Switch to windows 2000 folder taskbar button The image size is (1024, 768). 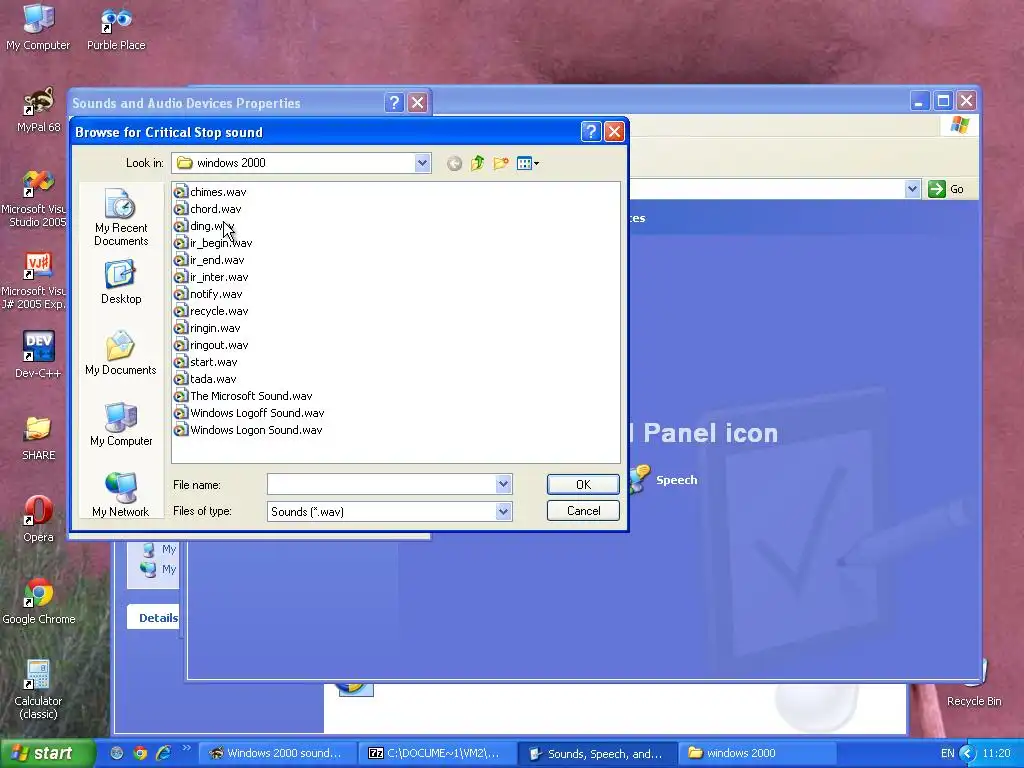[x=758, y=753]
